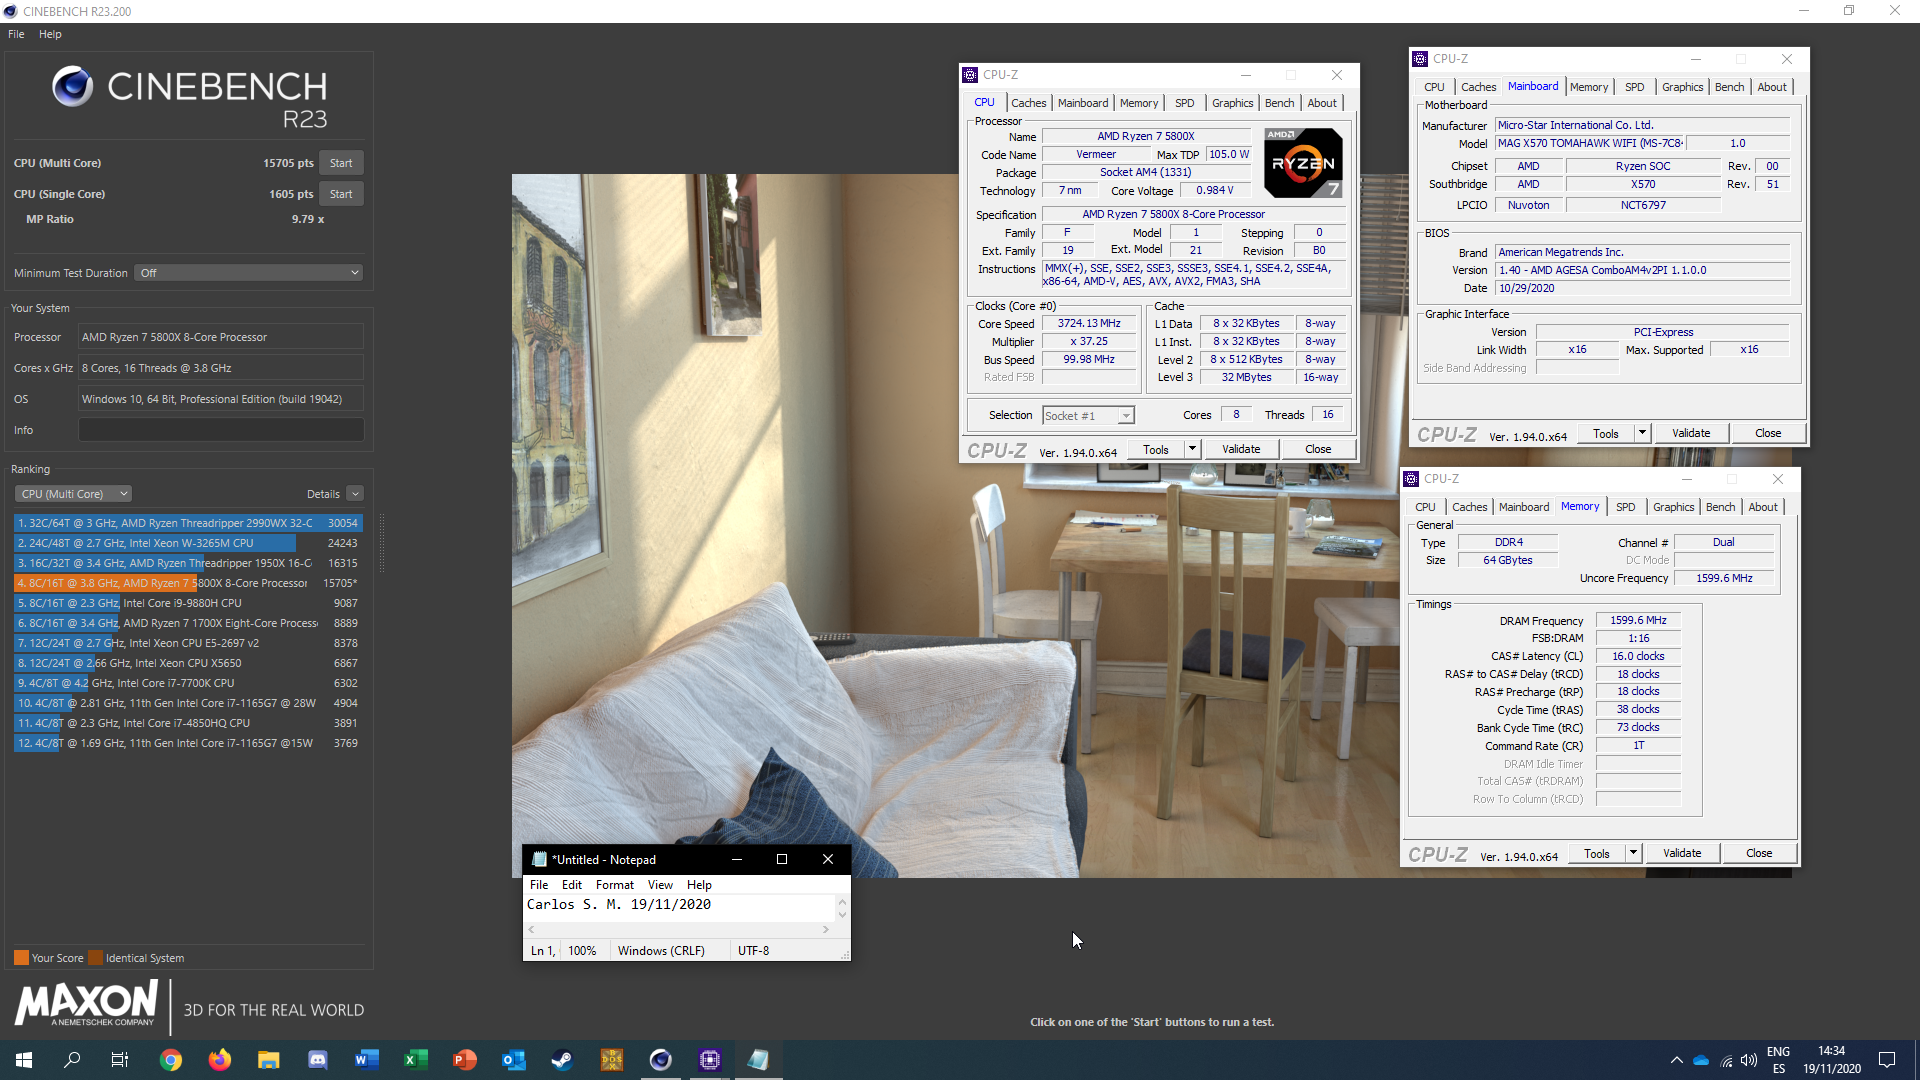The width and height of the screenshot is (1920, 1080).
Task: Open Google Chrome from the taskbar
Action: click(171, 1060)
